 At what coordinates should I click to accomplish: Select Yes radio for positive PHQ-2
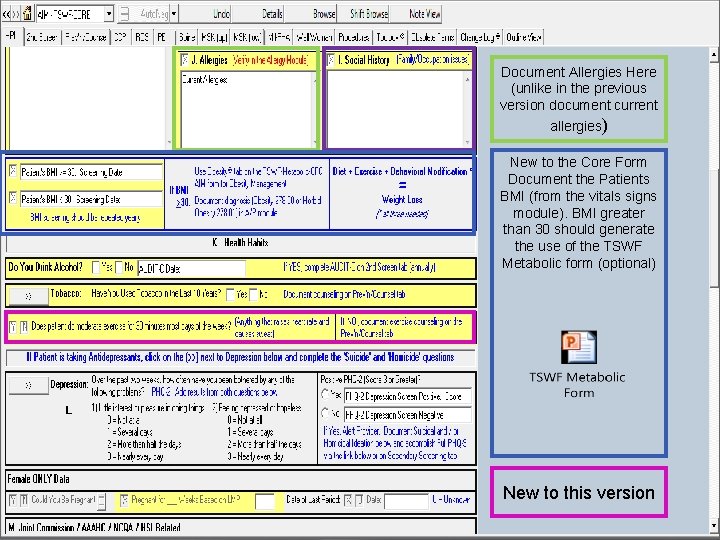tap(326, 394)
